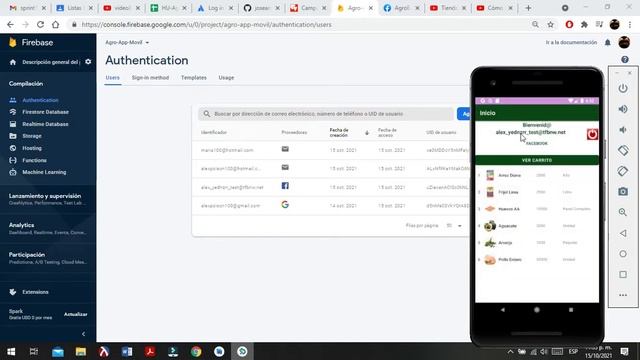Open Realtime Database in sidebar

pyautogui.click(x=45, y=124)
